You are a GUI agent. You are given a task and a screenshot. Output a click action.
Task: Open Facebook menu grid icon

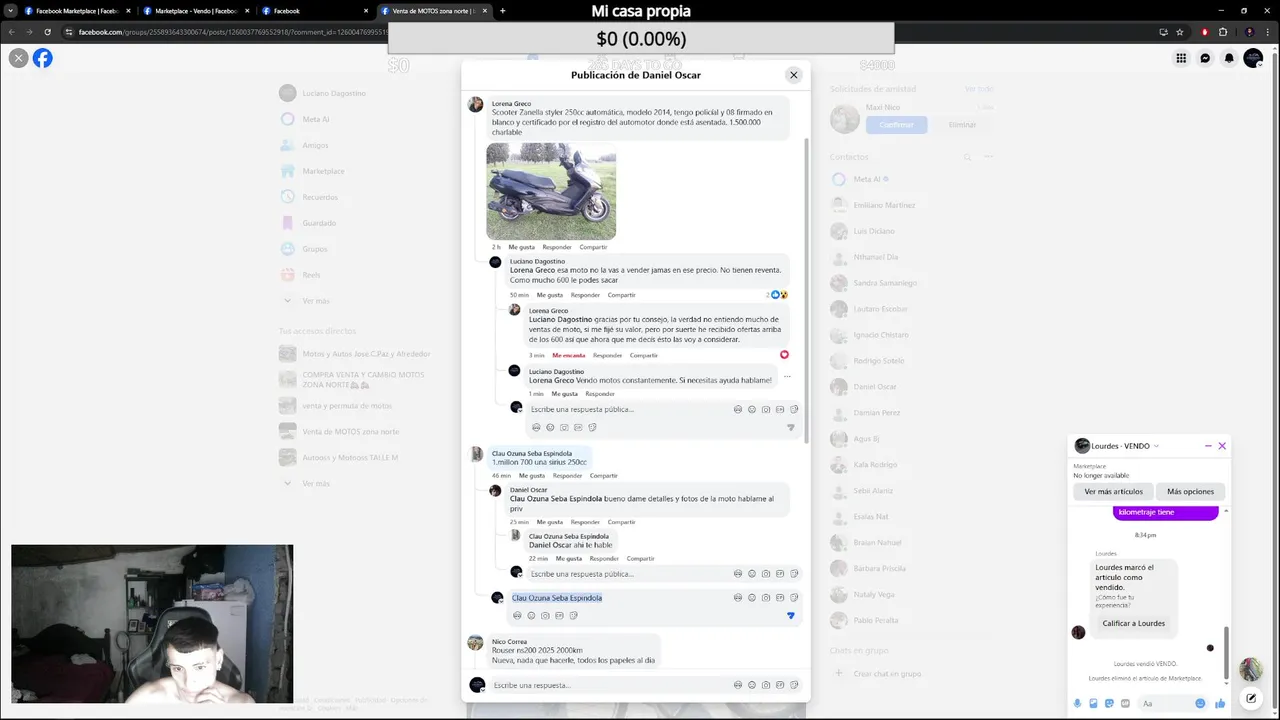click(1181, 58)
